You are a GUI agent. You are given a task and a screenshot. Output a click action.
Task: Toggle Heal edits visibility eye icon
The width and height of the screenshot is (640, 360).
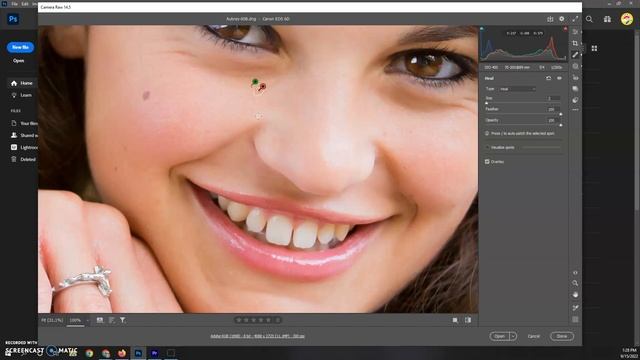point(559,78)
